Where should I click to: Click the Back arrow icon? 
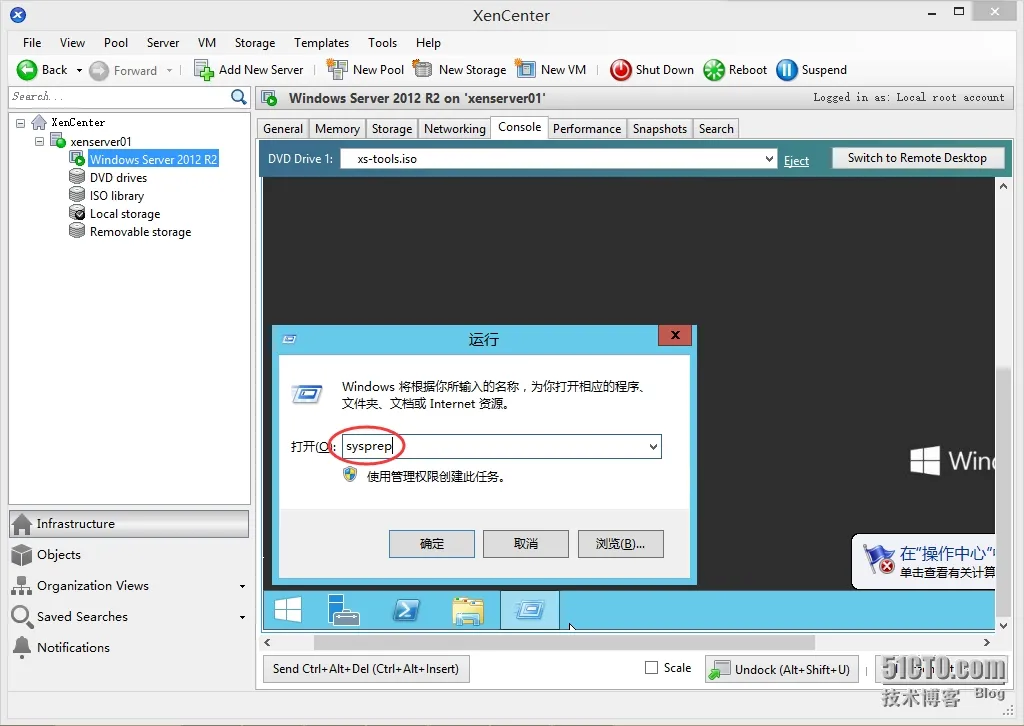pos(27,70)
